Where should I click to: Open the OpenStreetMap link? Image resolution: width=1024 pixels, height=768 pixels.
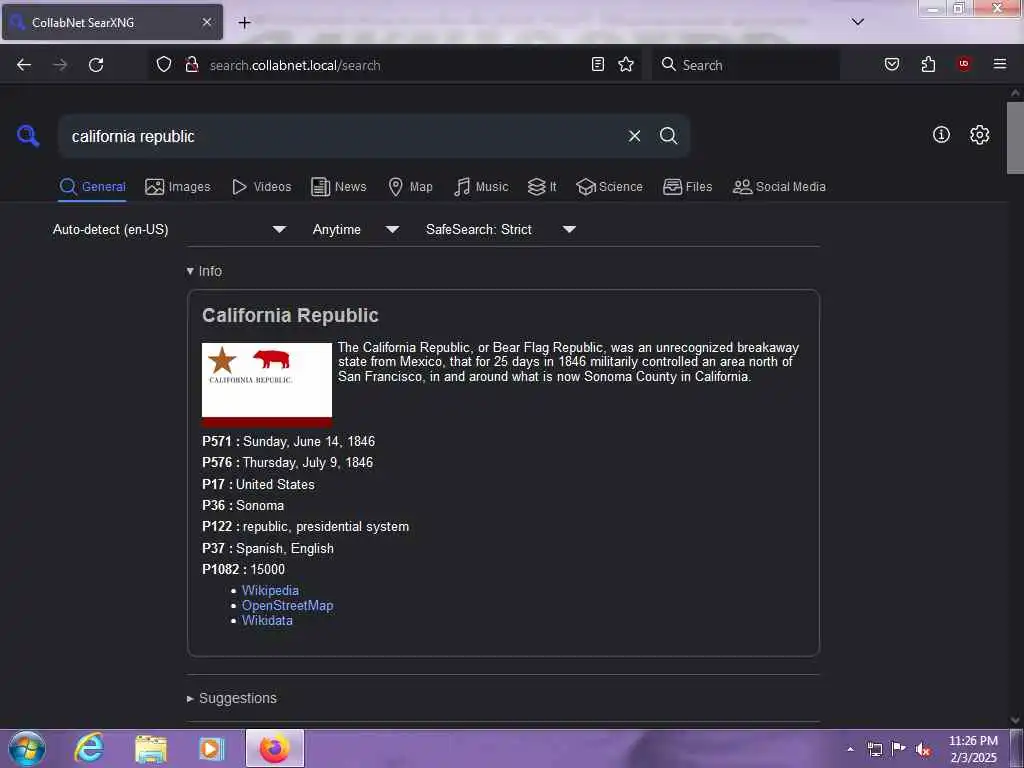point(287,605)
